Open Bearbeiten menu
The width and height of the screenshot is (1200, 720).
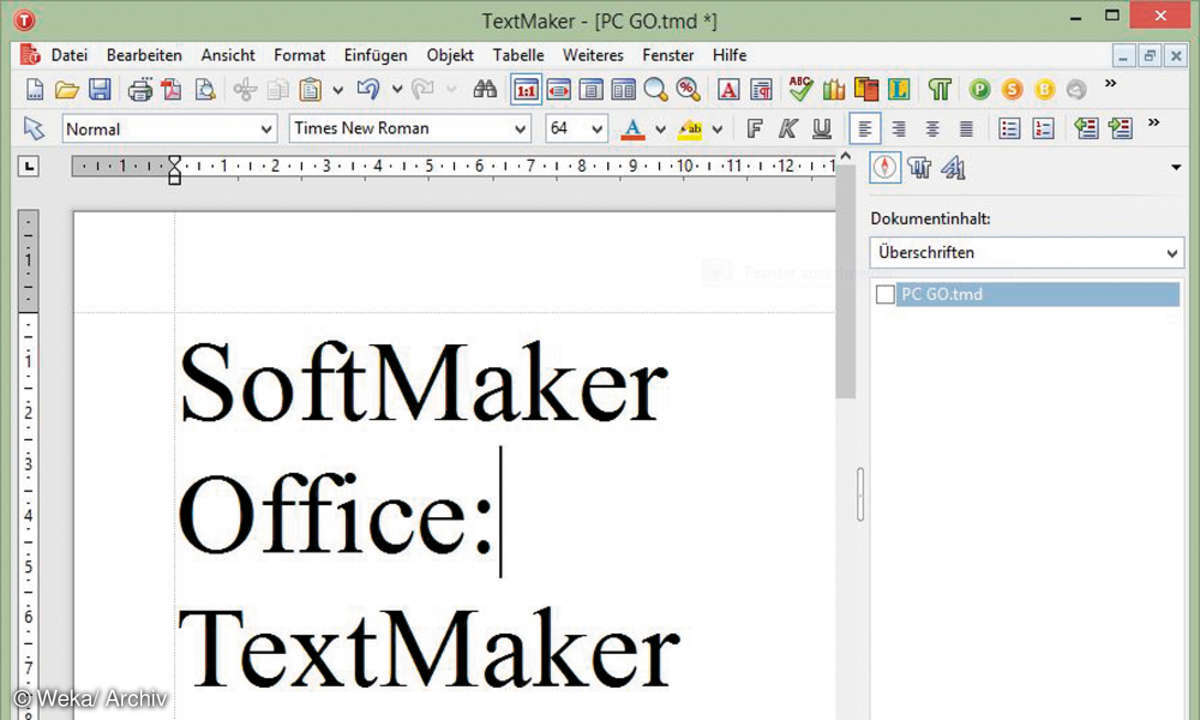145,55
